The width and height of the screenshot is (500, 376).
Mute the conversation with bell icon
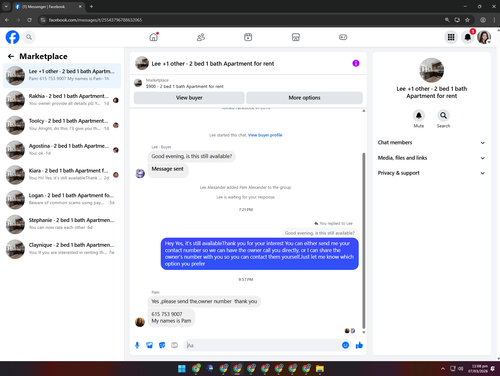pyautogui.click(x=419, y=116)
